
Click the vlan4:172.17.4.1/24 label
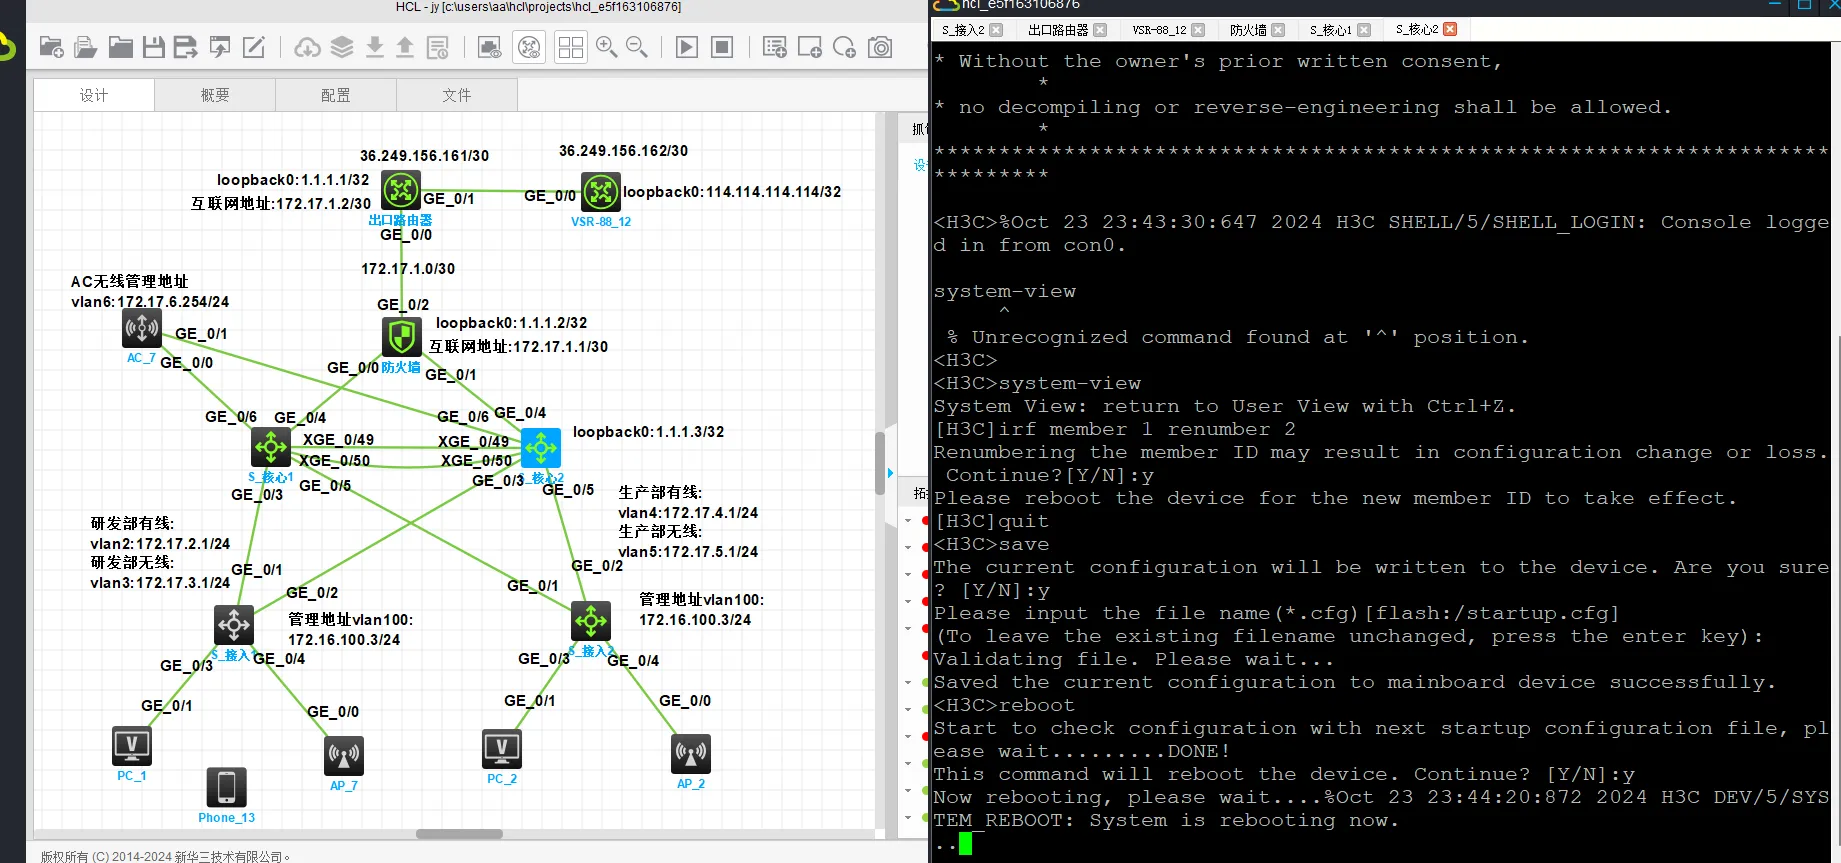(x=688, y=513)
